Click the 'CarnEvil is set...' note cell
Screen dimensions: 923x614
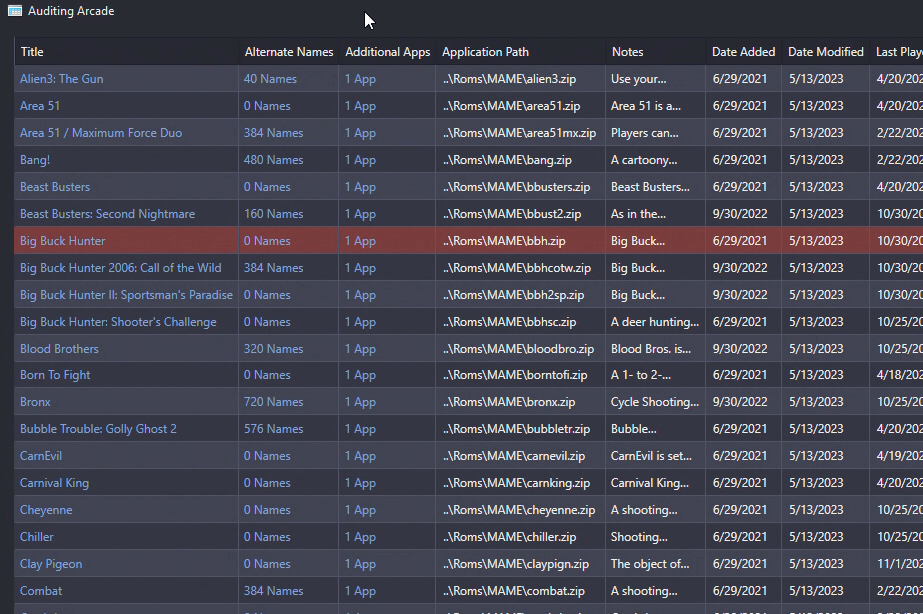click(652, 456)
